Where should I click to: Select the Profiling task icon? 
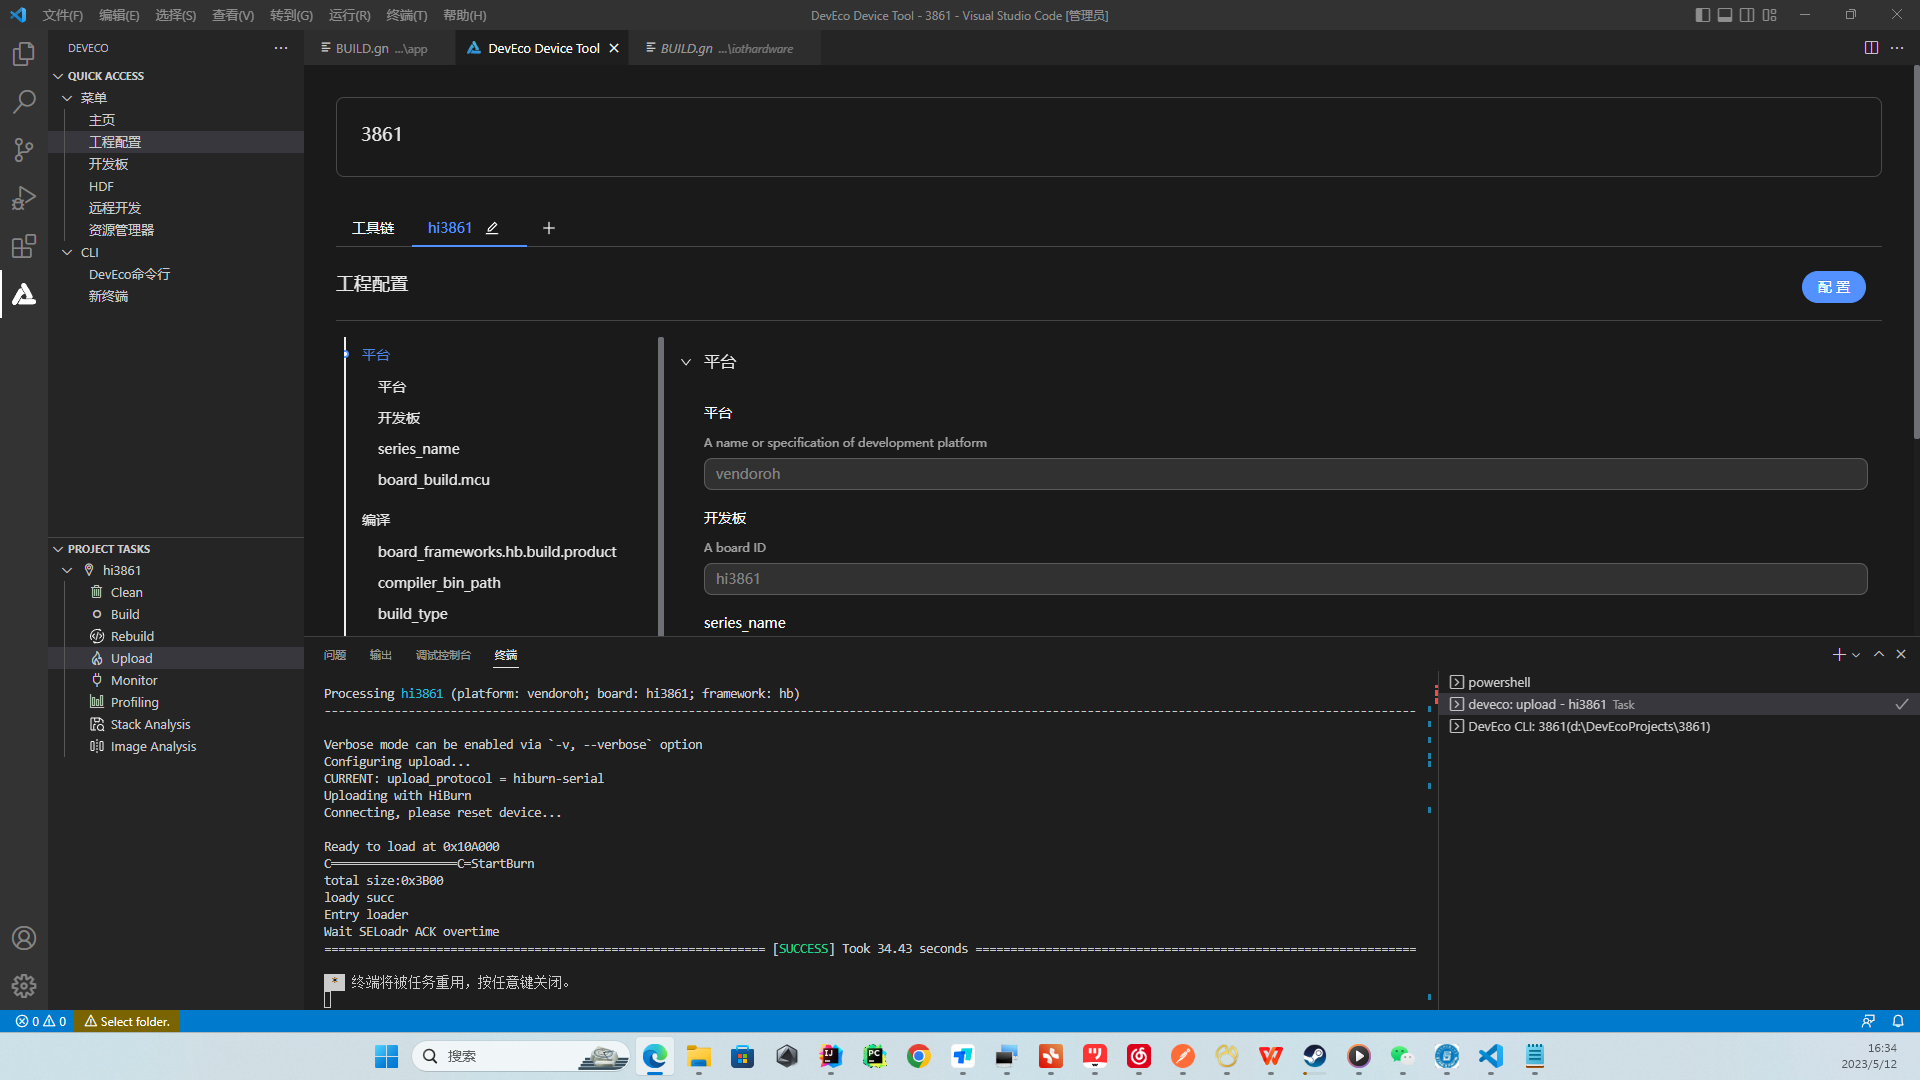[x=98, y=702]
